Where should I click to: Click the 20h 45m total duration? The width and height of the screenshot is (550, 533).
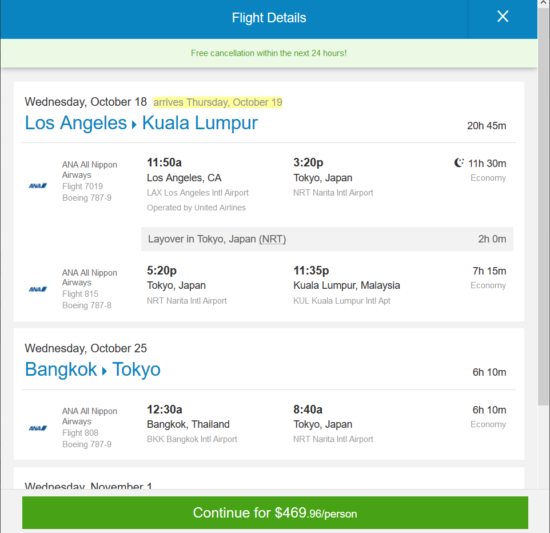tap(487, 126)
